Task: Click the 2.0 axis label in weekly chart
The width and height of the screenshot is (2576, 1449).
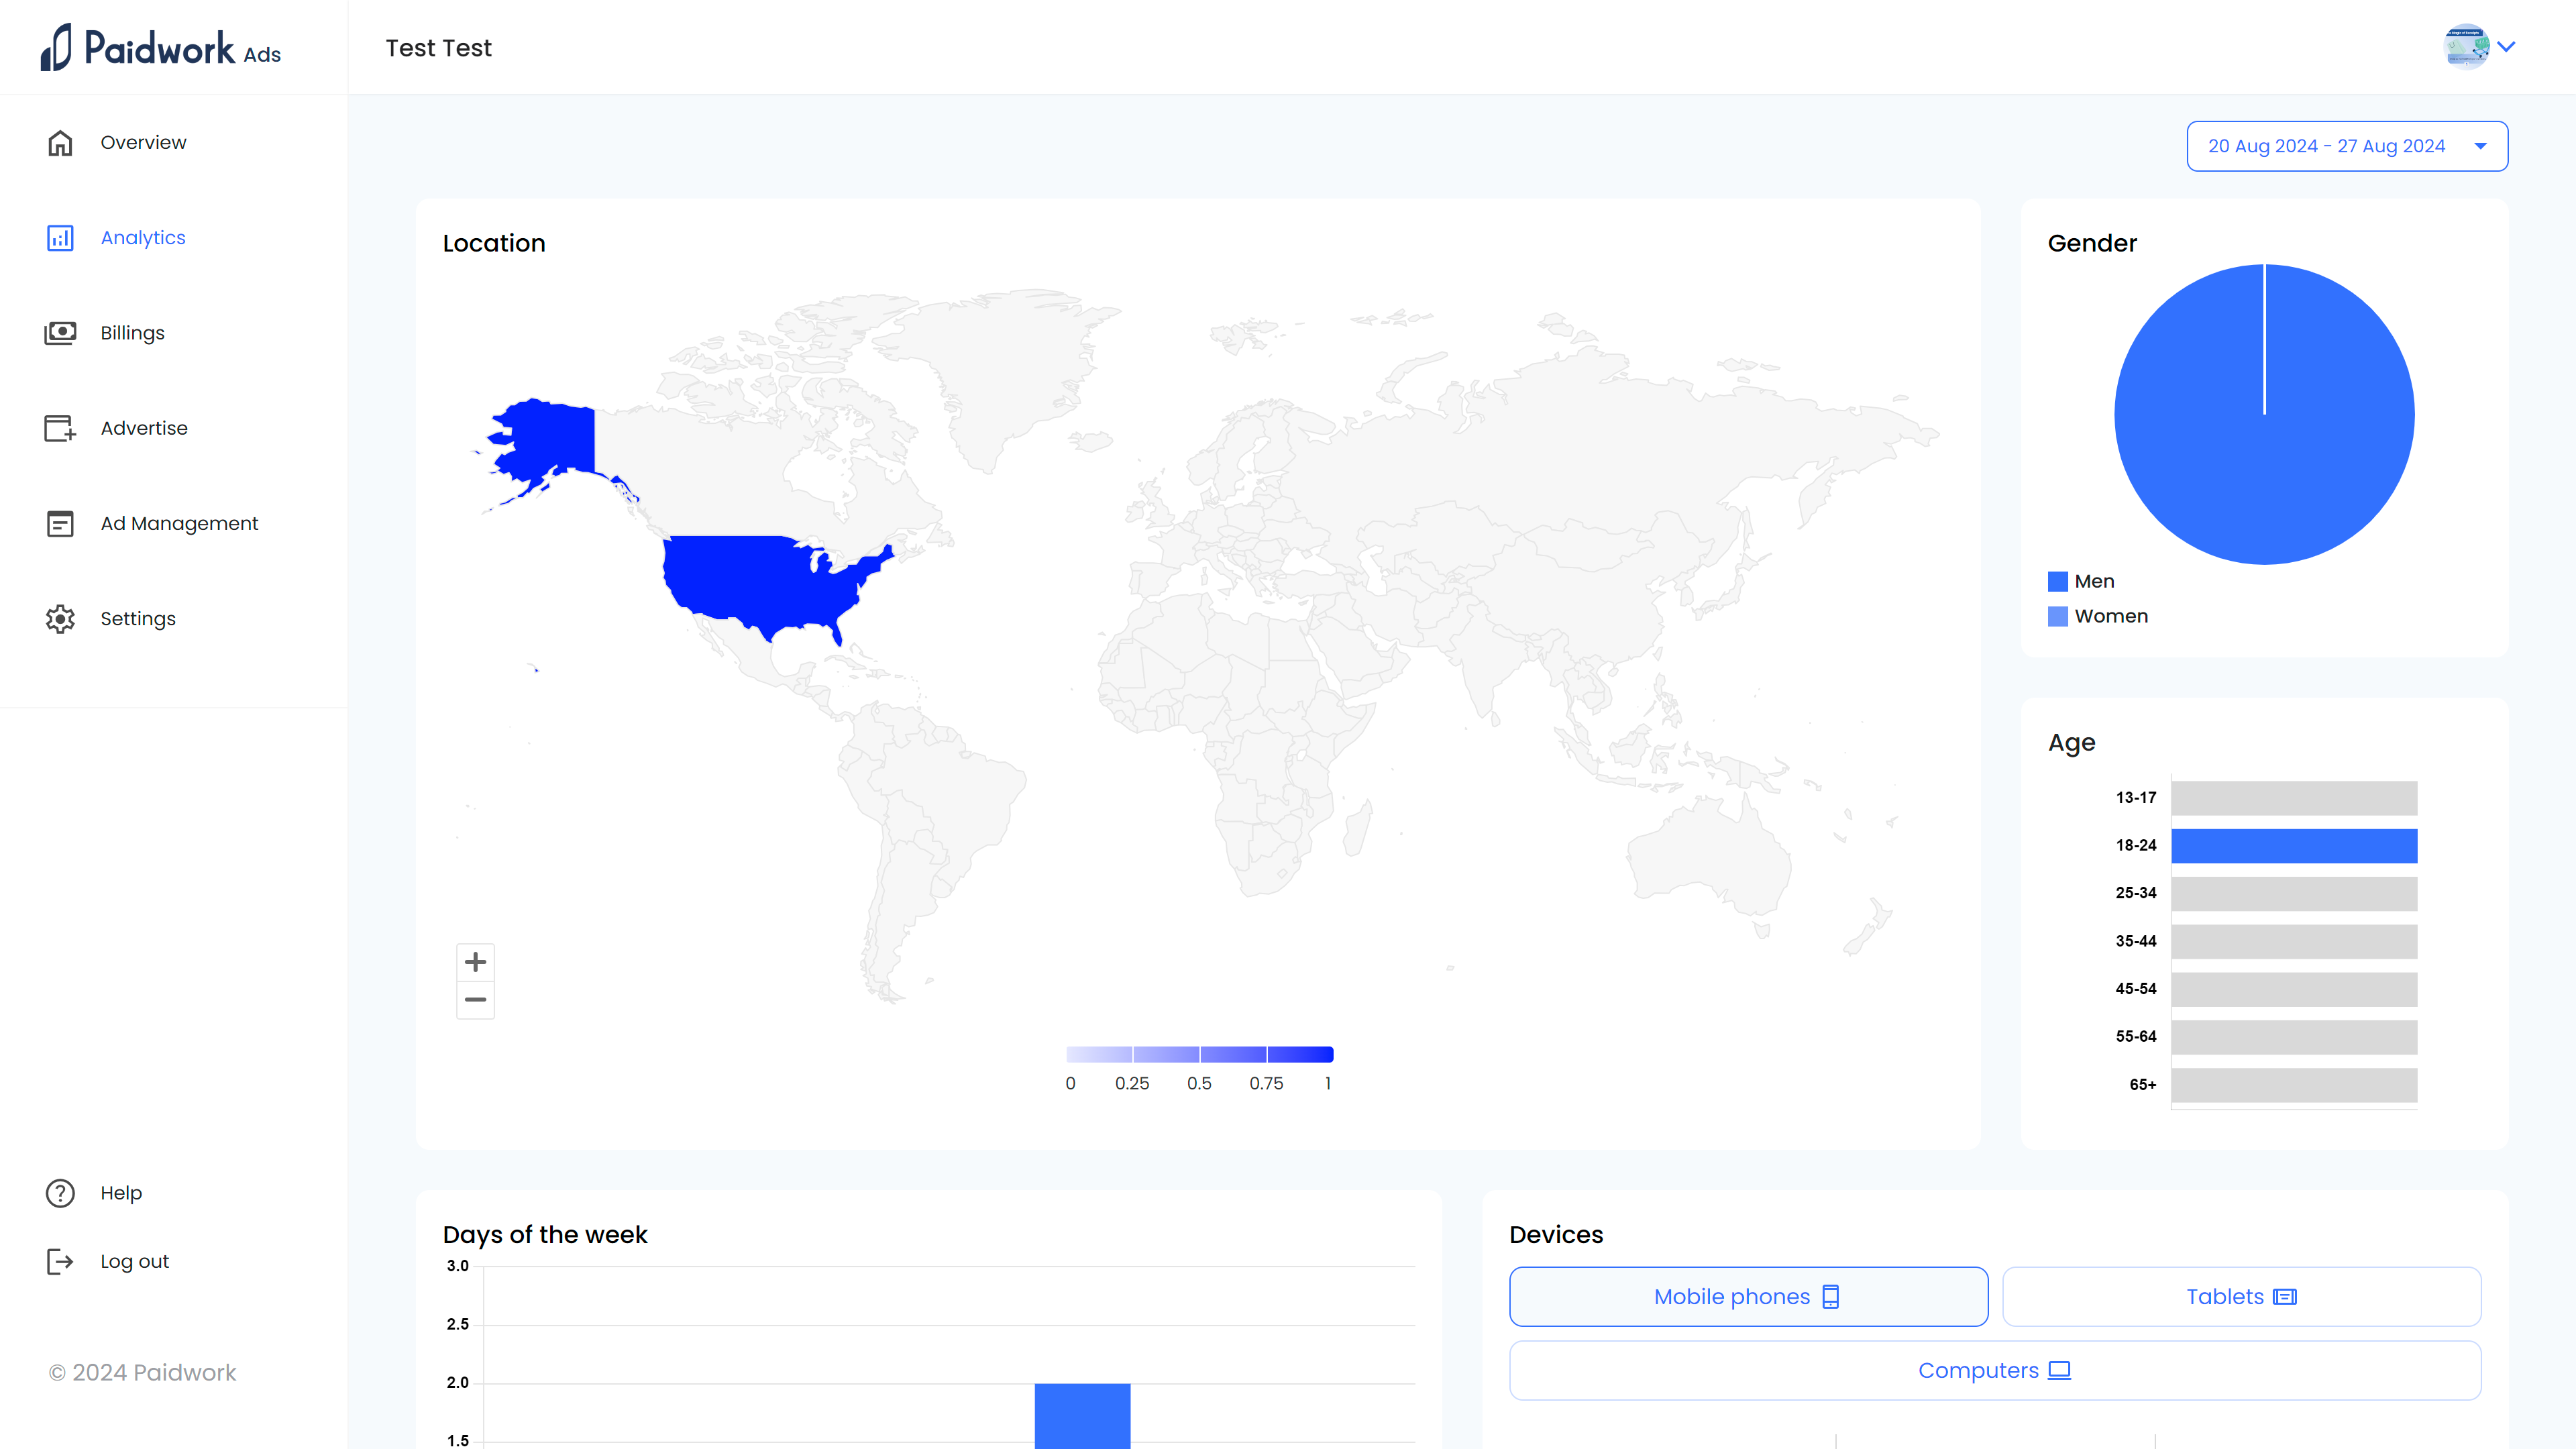Action: click(457, 1383)
